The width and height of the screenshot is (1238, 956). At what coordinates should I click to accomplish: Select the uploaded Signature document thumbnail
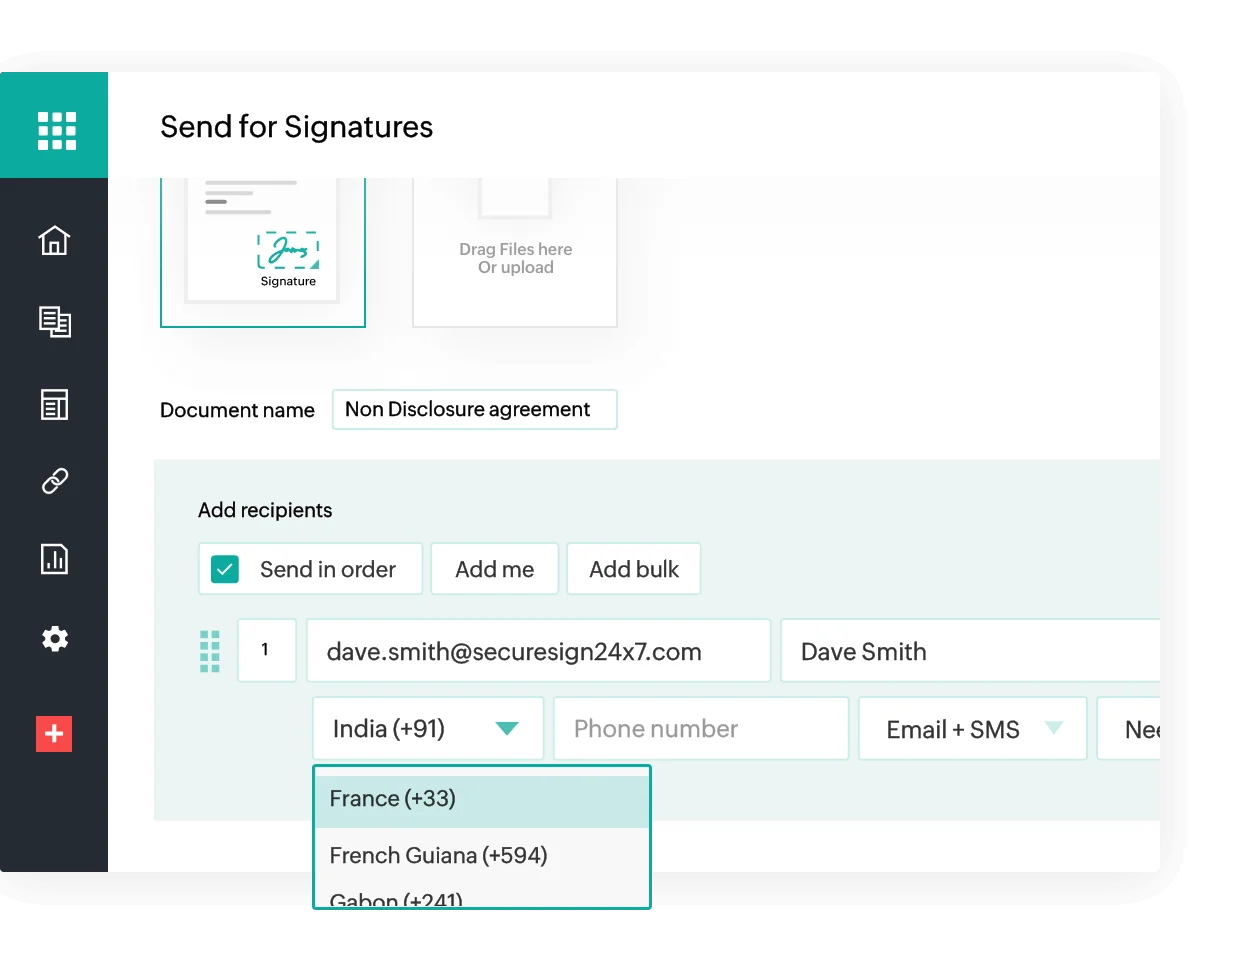coord(263,250)
